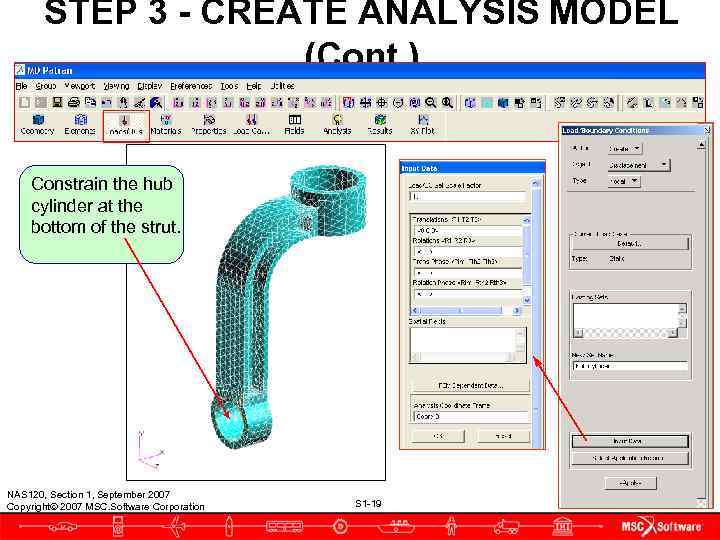720x540 pixels.
Task: Click the Rotations <R1 R2 R3> field
Action: click(468, 251)
